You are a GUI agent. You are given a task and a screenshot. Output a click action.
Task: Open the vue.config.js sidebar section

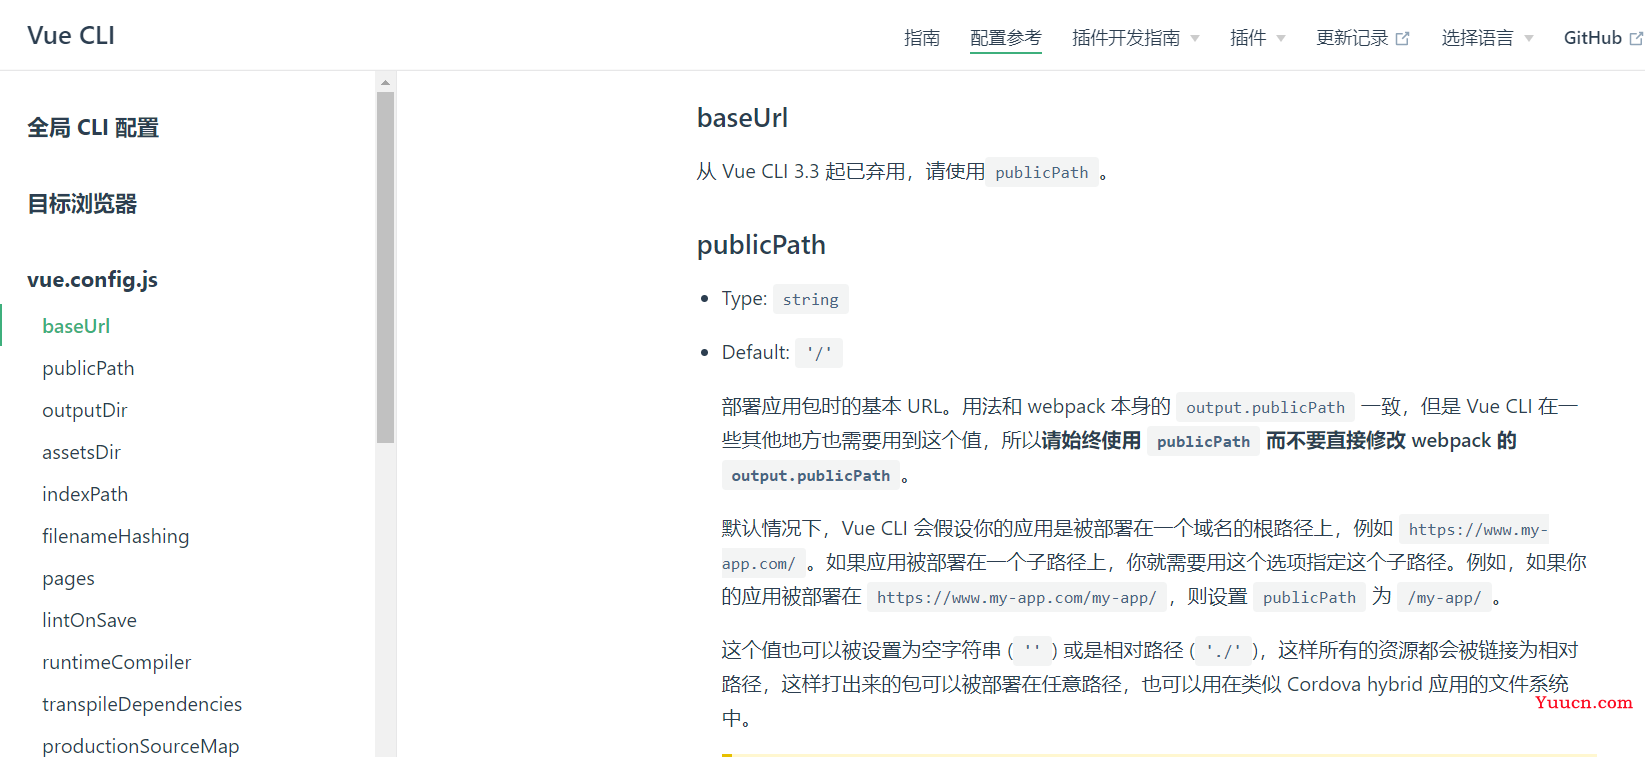point(92,280)
